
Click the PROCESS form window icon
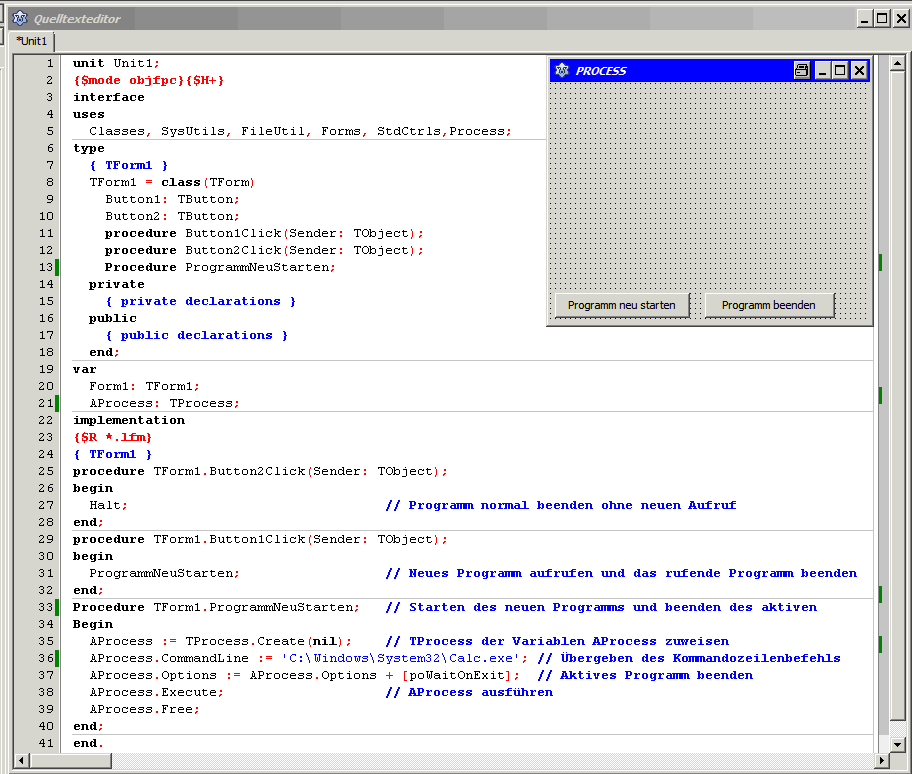point(562,70)
